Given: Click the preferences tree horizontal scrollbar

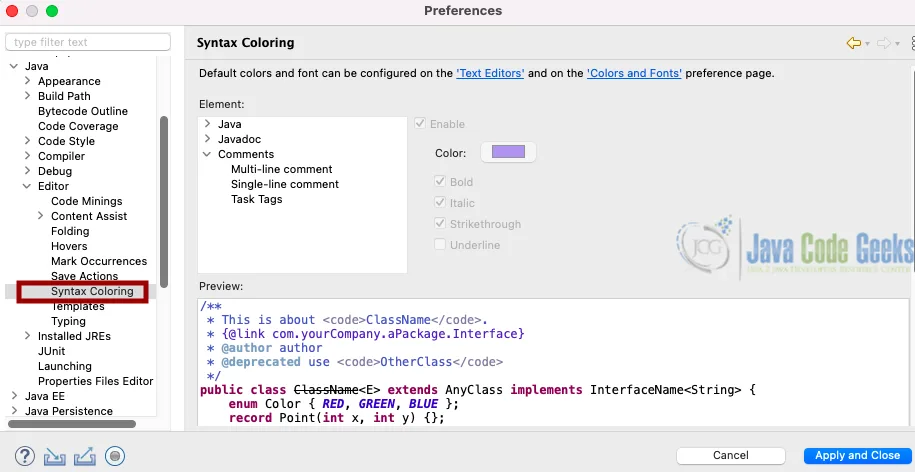Looking at the screenshot, I should 72,424.
